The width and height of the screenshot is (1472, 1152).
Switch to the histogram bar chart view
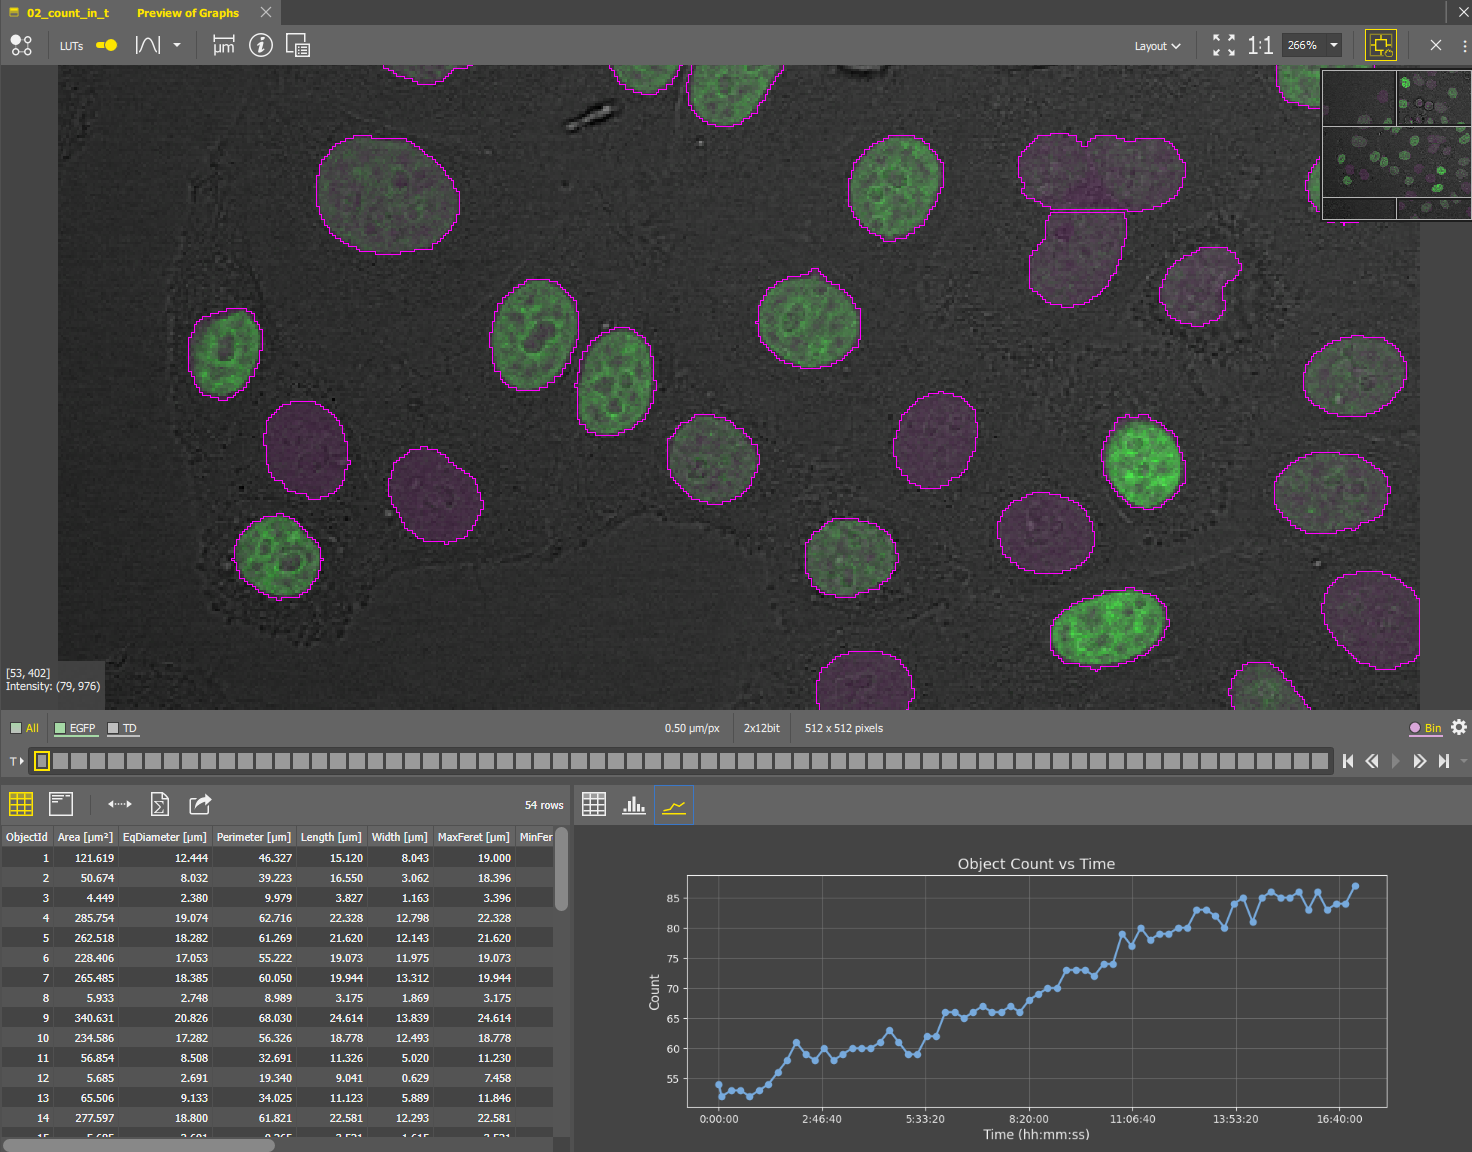pyautogui.click(x=634, y=805)
